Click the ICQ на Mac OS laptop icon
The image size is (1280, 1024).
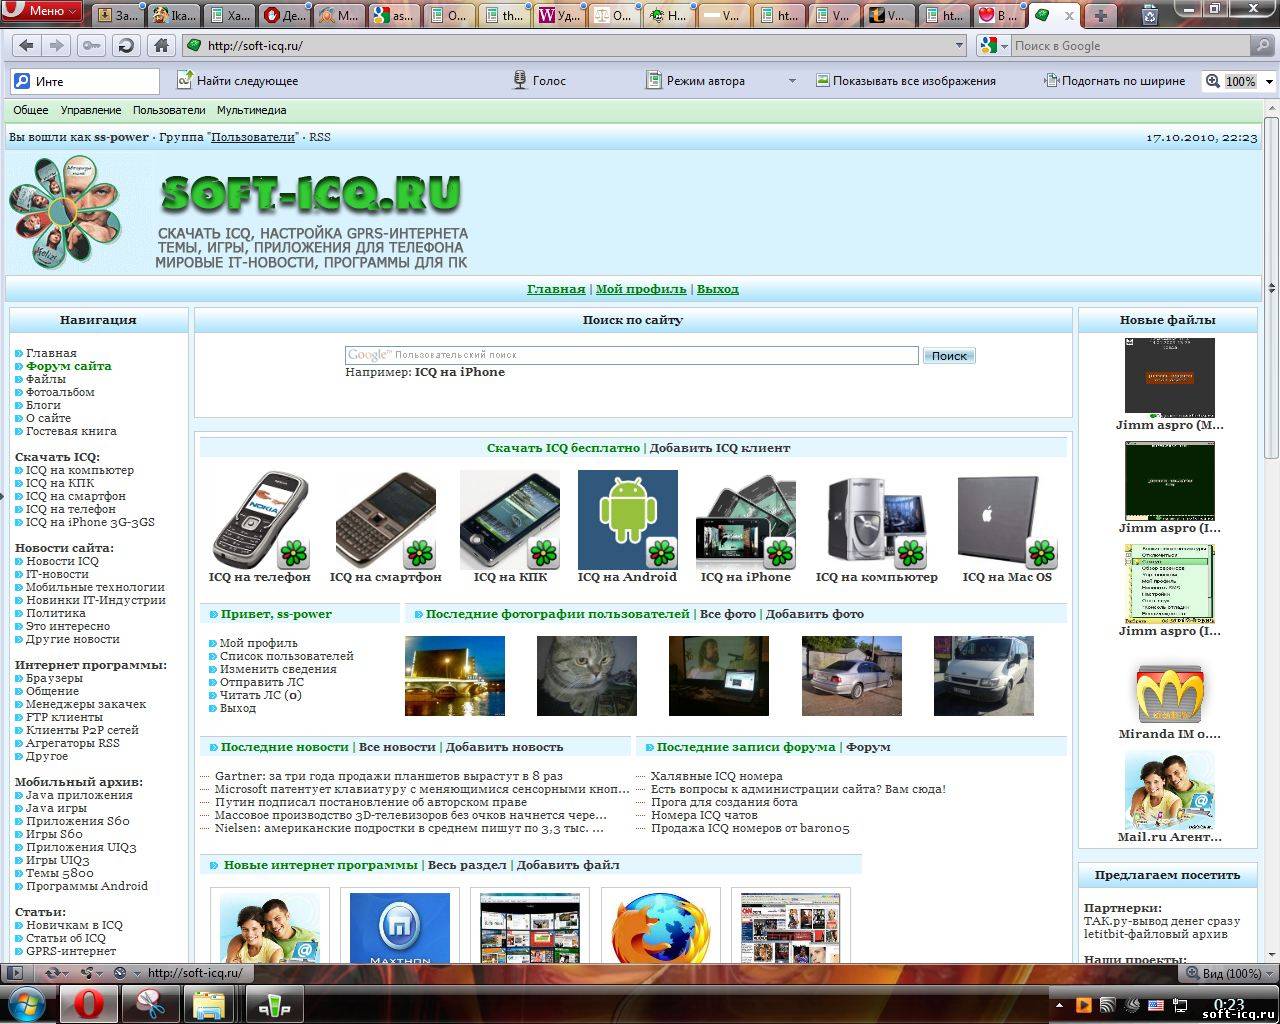[1008, 520]
